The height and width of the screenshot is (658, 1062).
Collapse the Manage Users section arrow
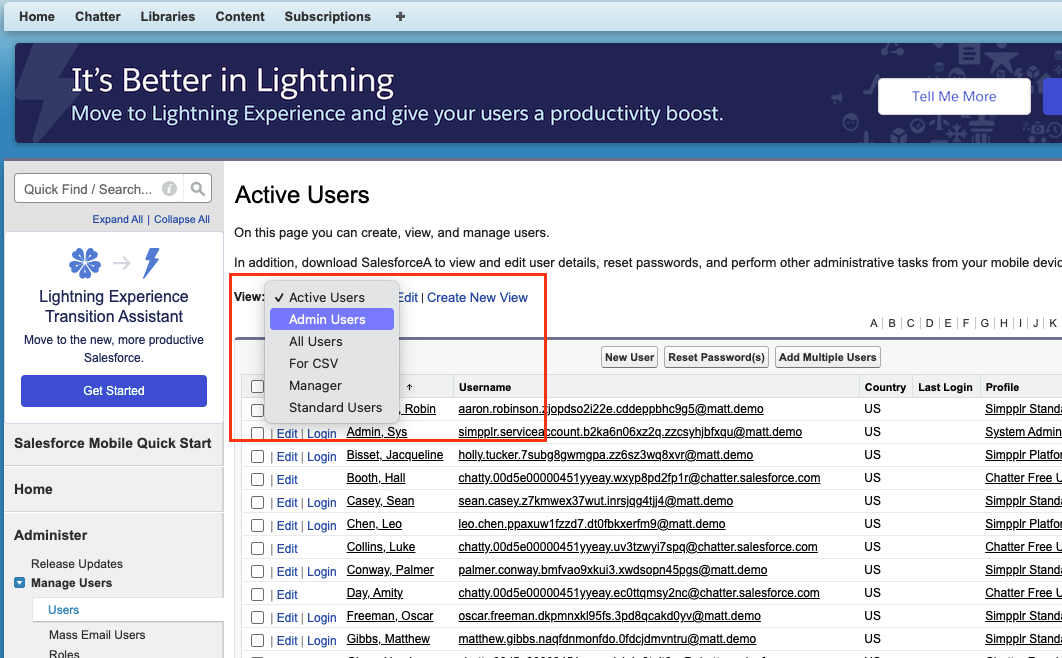(20, 583)
